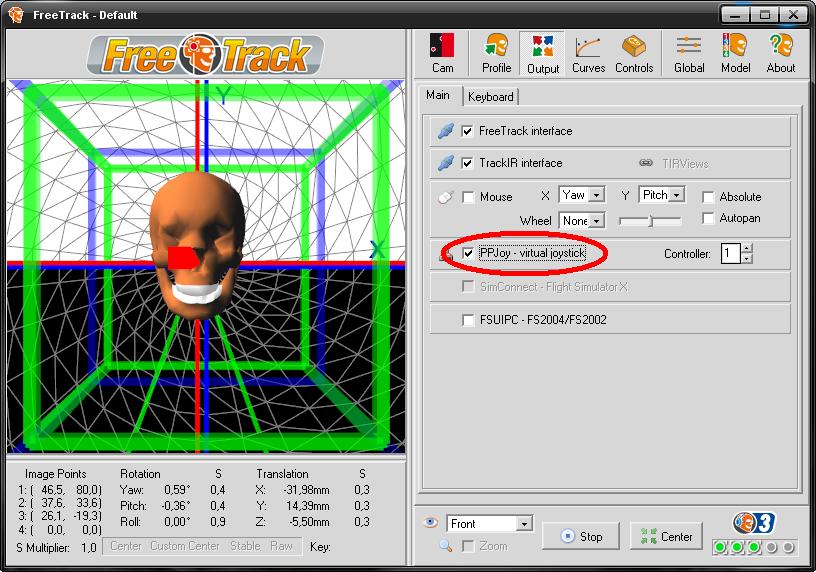Click the first green tracking status light

(720, 547)
